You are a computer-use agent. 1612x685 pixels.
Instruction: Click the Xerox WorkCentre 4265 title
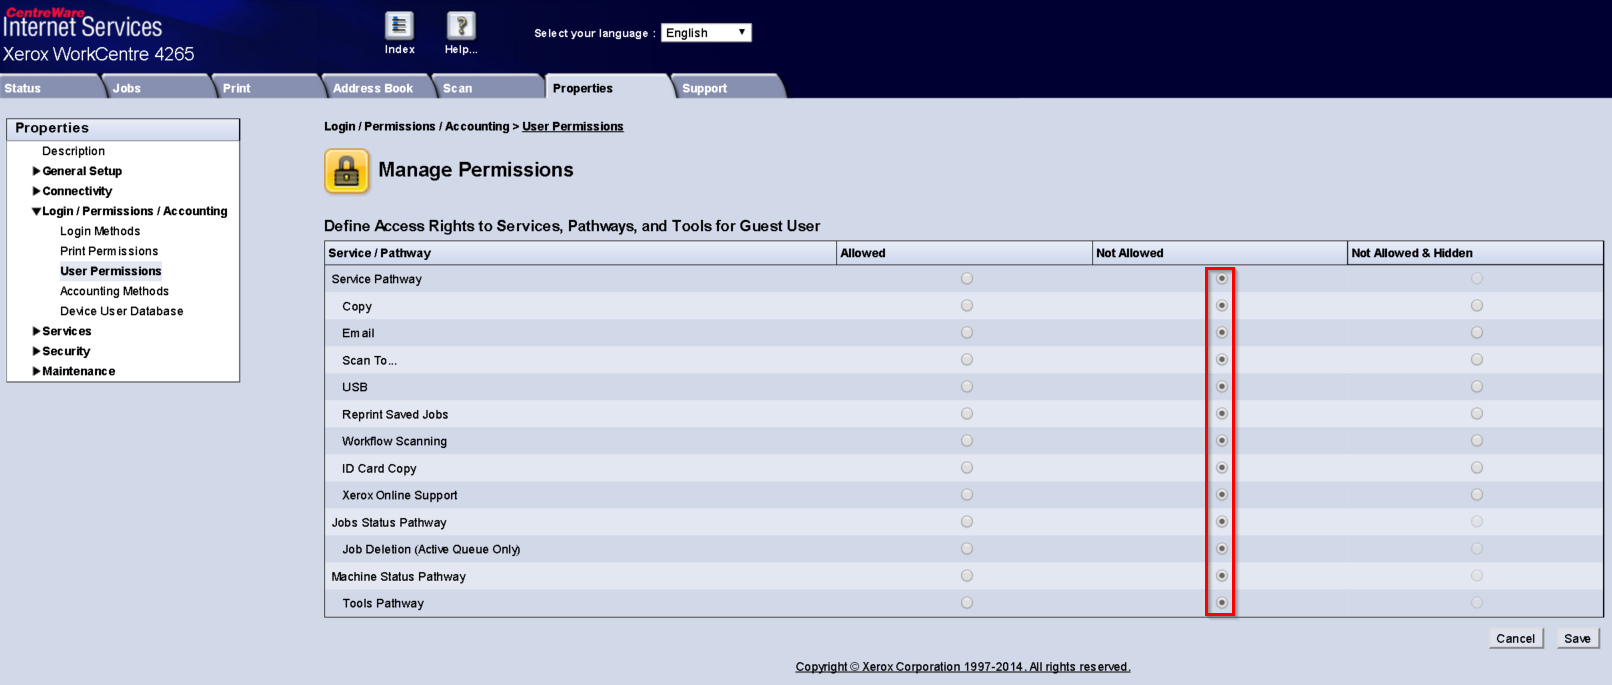[99, 54]
